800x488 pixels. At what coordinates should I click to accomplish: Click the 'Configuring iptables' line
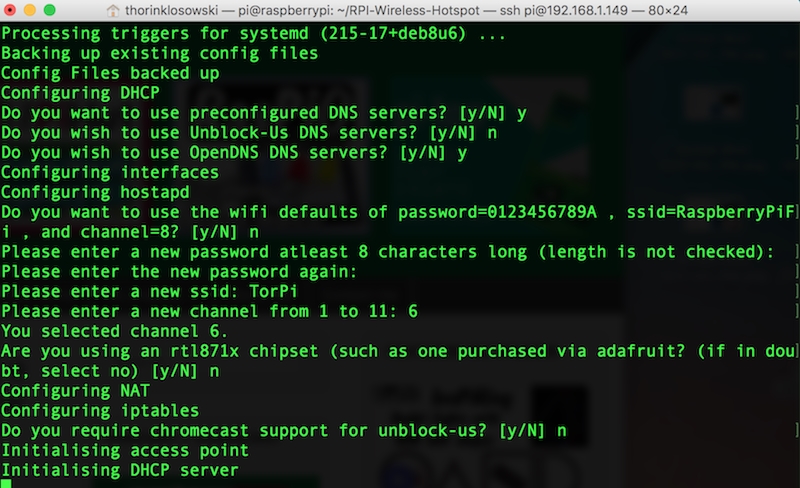tap(100, 410)
